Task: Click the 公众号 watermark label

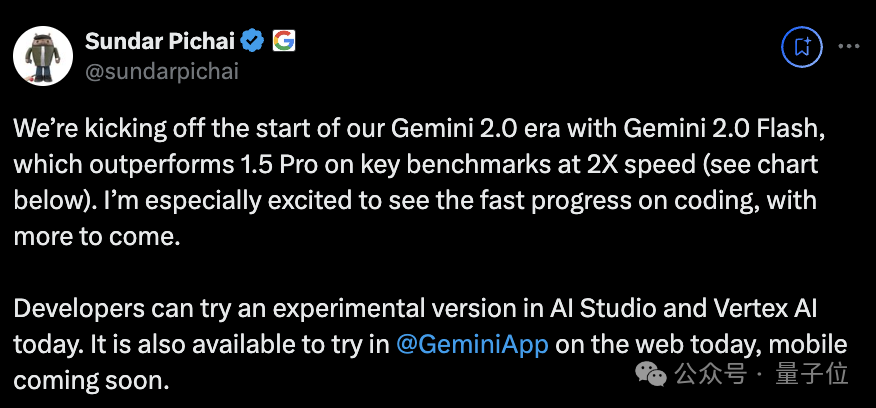Action: click(710, 373)
